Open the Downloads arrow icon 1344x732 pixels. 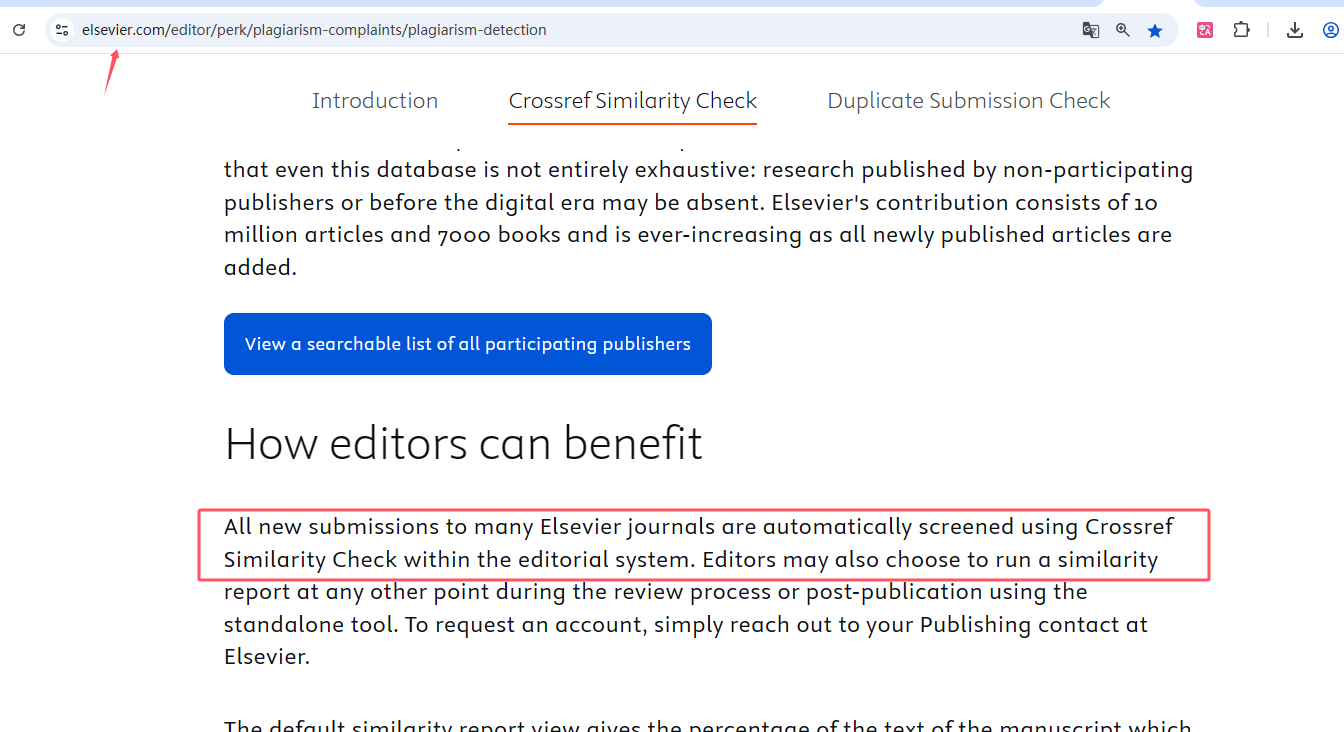tap(1295, 30)
